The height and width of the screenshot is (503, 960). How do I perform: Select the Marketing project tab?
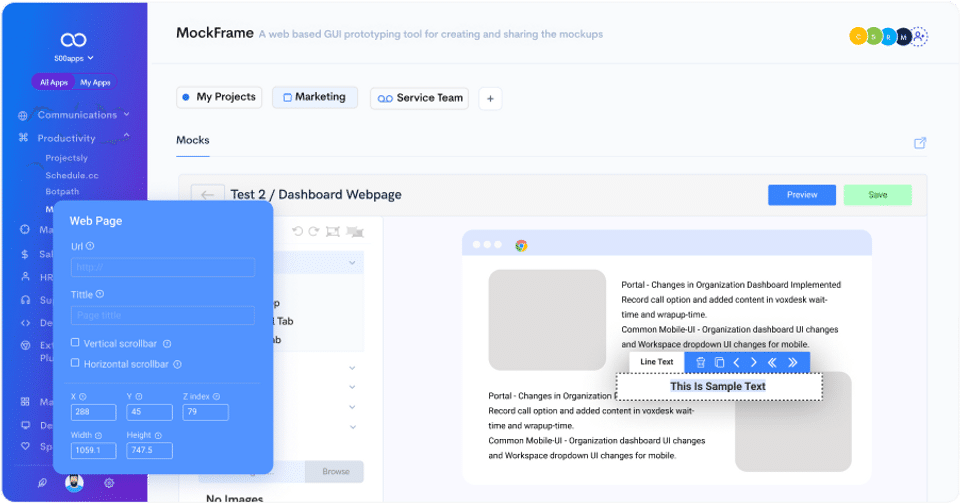coord(314,97)
